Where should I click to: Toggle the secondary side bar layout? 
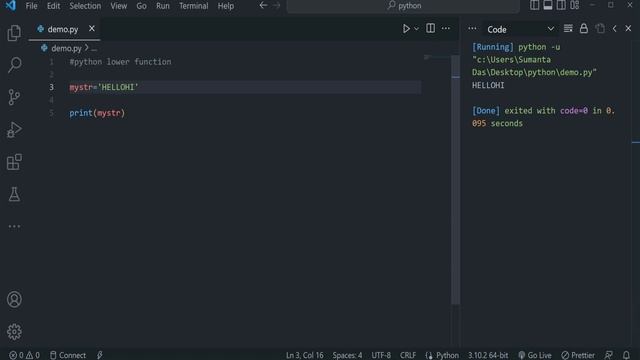pos(561,5)
